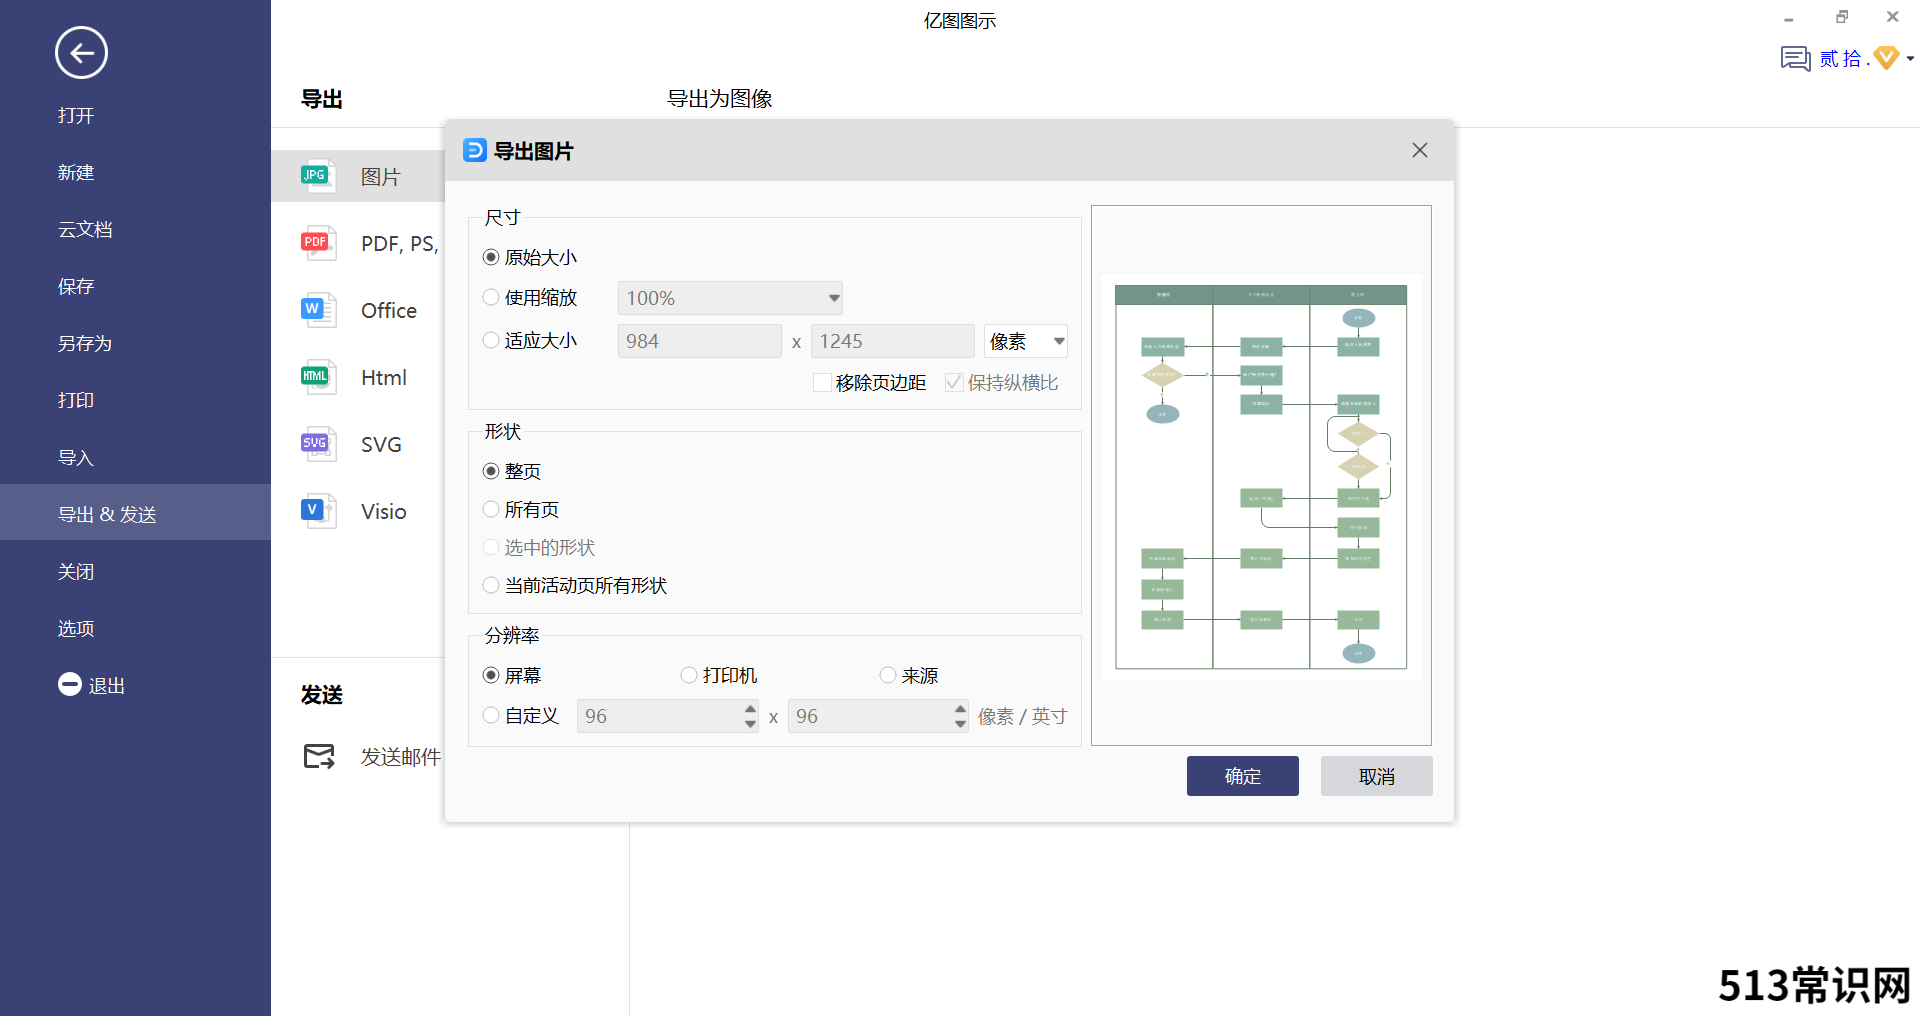Click the back arrow circle icon

coord(81,53)
